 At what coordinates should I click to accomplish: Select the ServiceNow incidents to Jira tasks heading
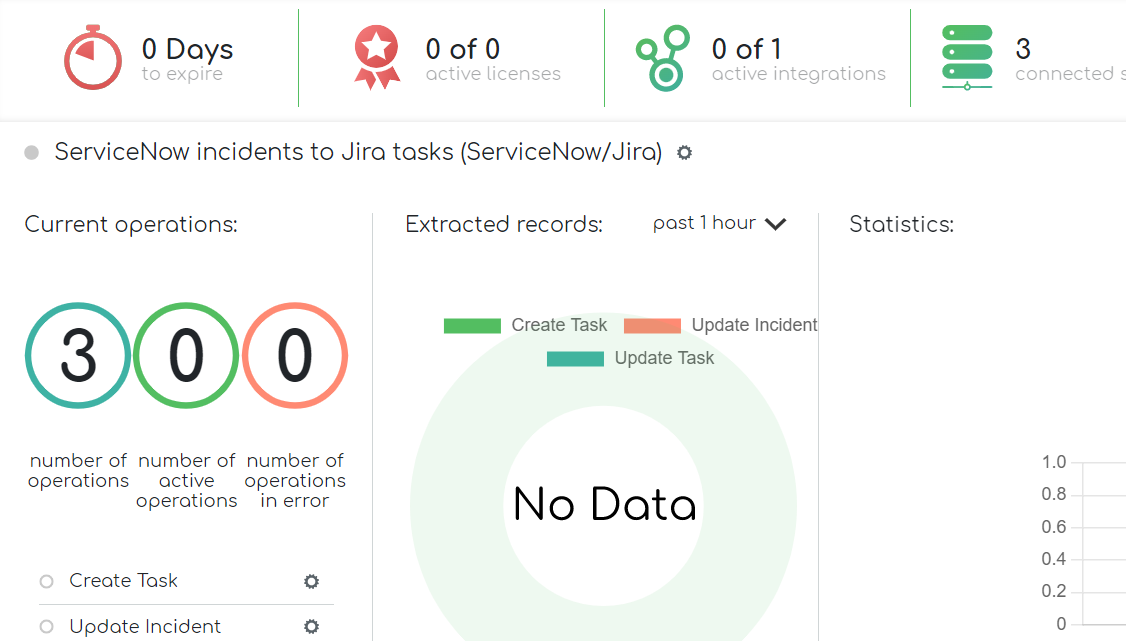click(x=364, y=152)
